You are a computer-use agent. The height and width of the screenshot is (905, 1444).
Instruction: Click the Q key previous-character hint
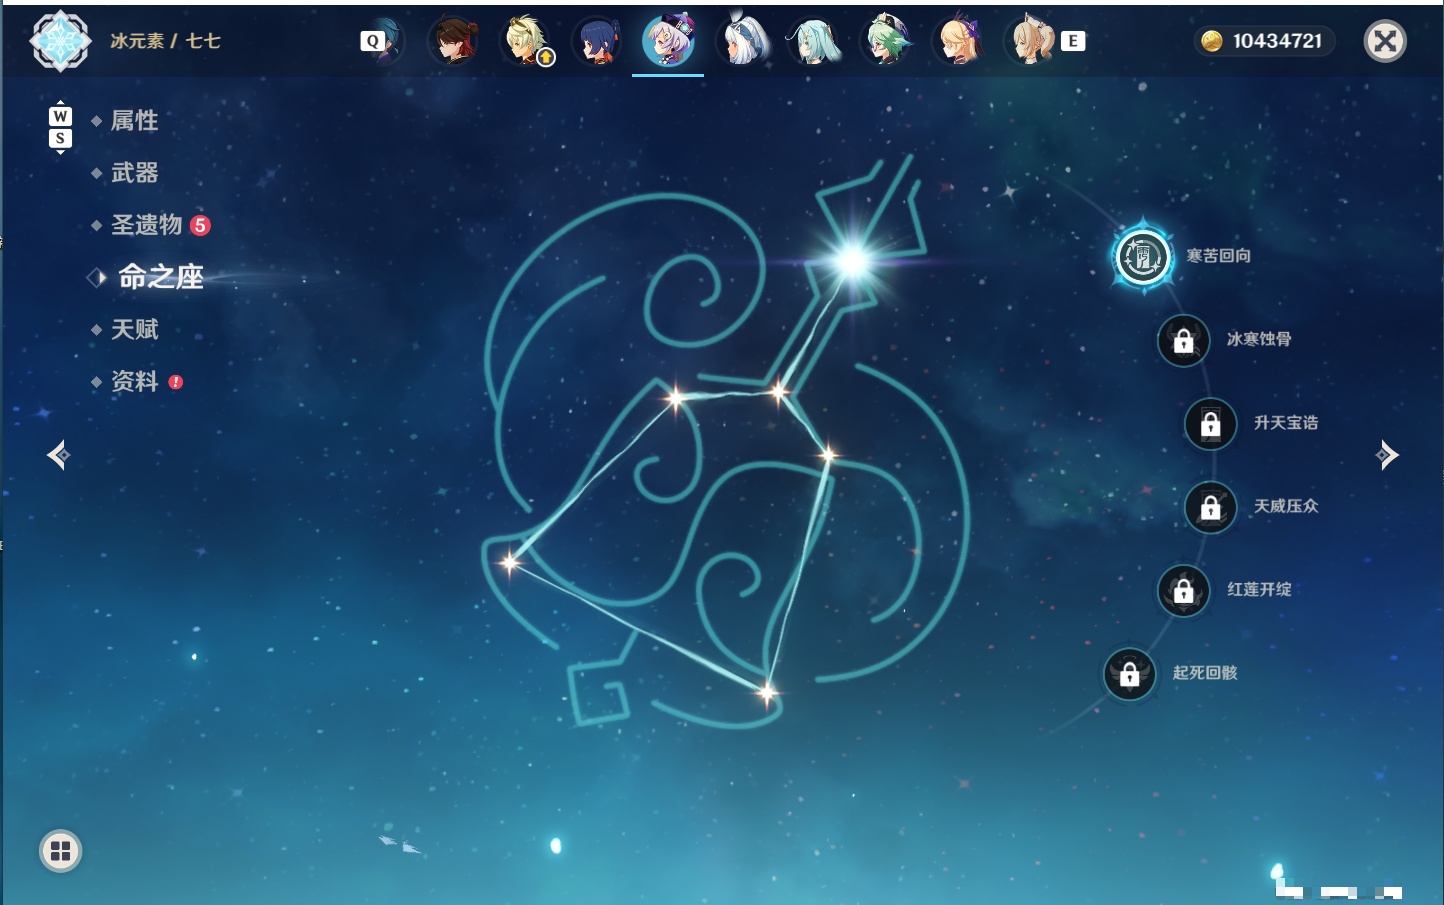pyautogui.click(x=373, y=41)
